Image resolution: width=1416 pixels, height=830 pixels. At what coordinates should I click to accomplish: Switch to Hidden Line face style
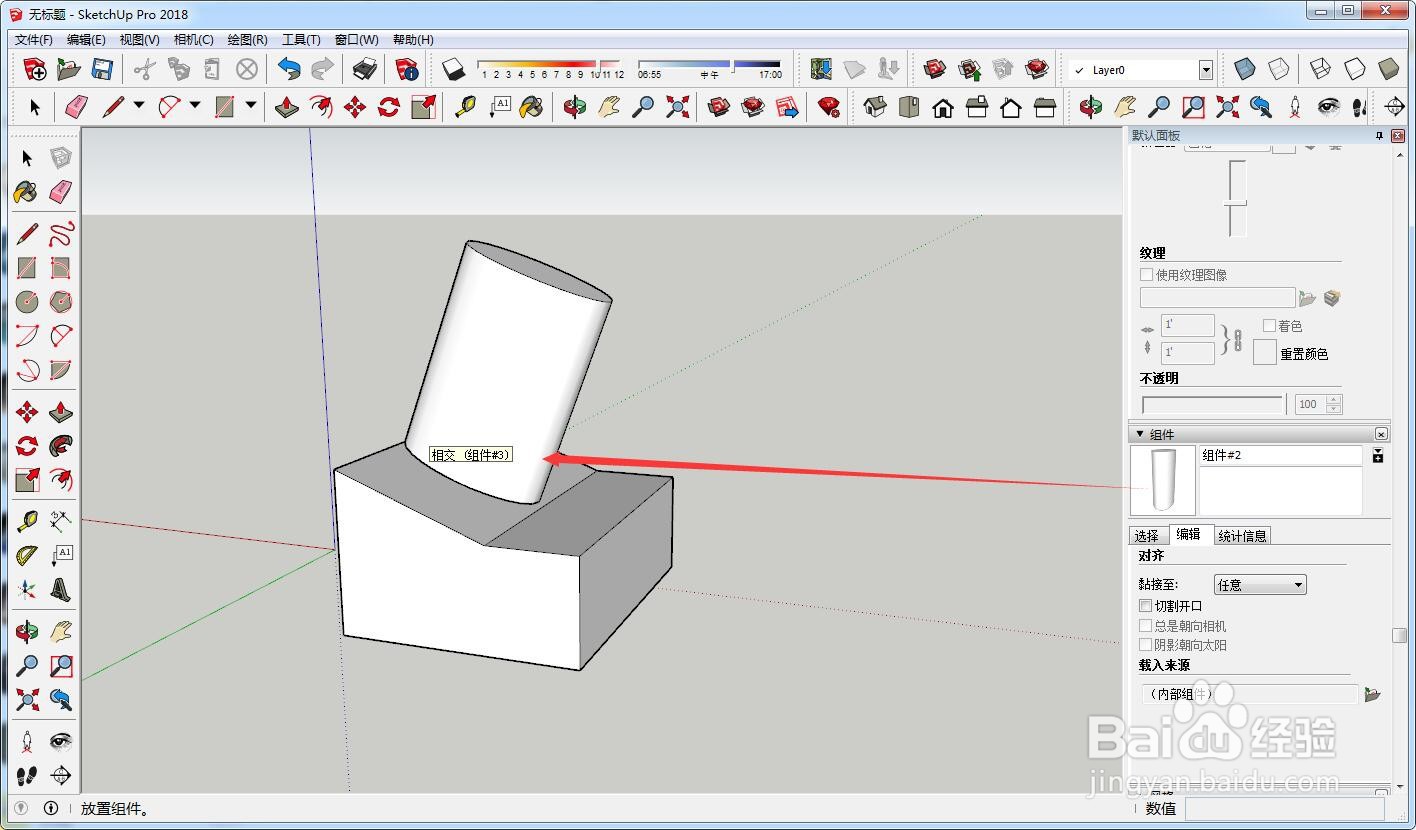[1355, 69]
